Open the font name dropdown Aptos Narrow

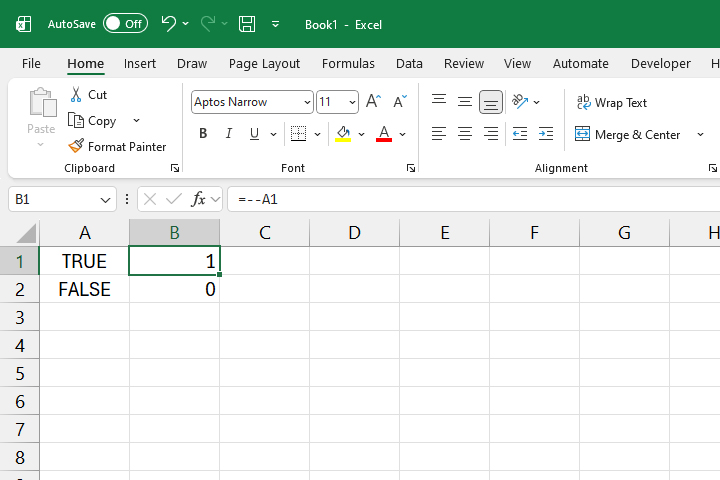coord(306,102)
